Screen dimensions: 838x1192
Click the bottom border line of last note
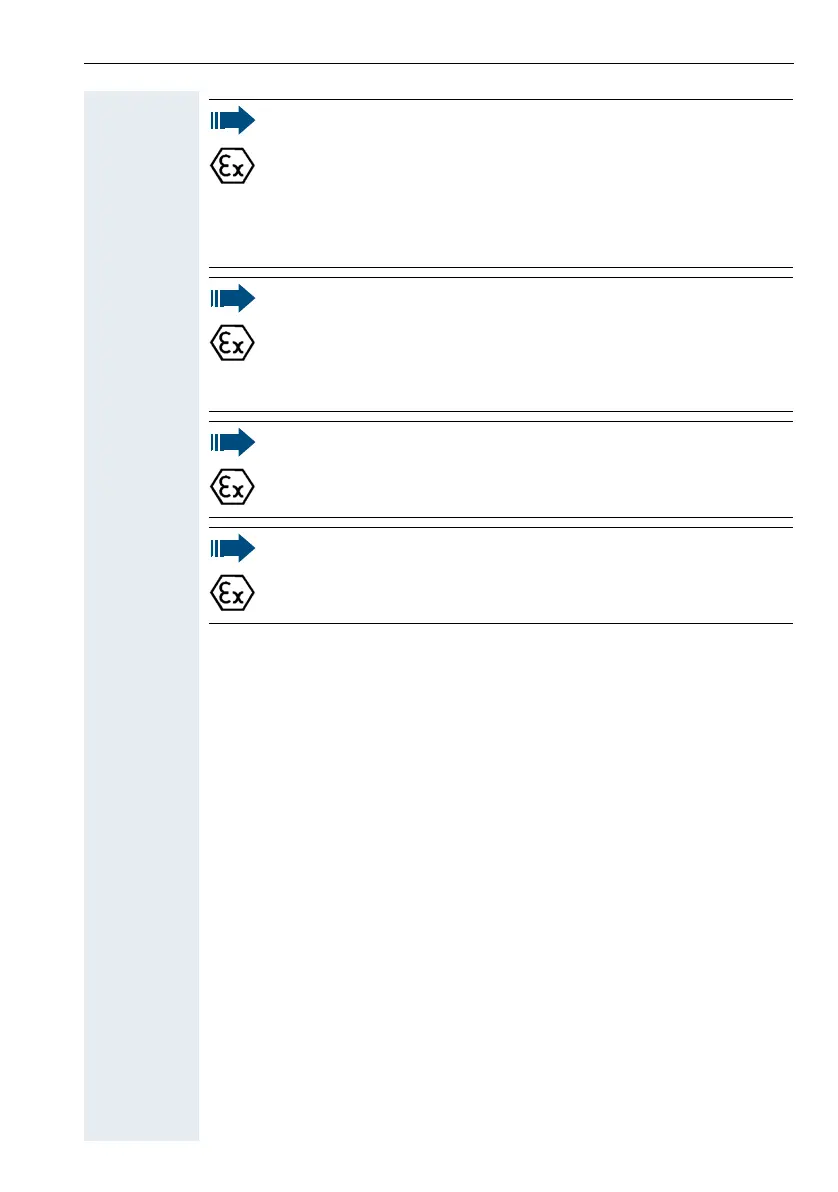[x=500, y=623]
